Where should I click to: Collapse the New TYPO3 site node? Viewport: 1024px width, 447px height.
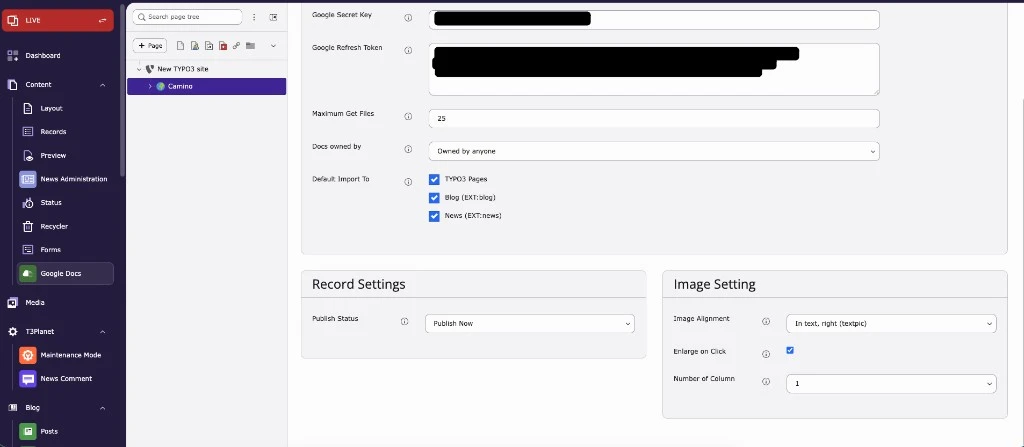tap(138, 69)
